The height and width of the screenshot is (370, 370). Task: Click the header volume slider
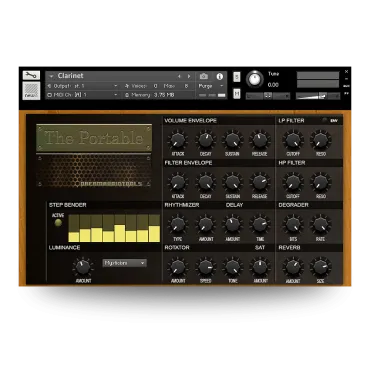tap(318, 96)
